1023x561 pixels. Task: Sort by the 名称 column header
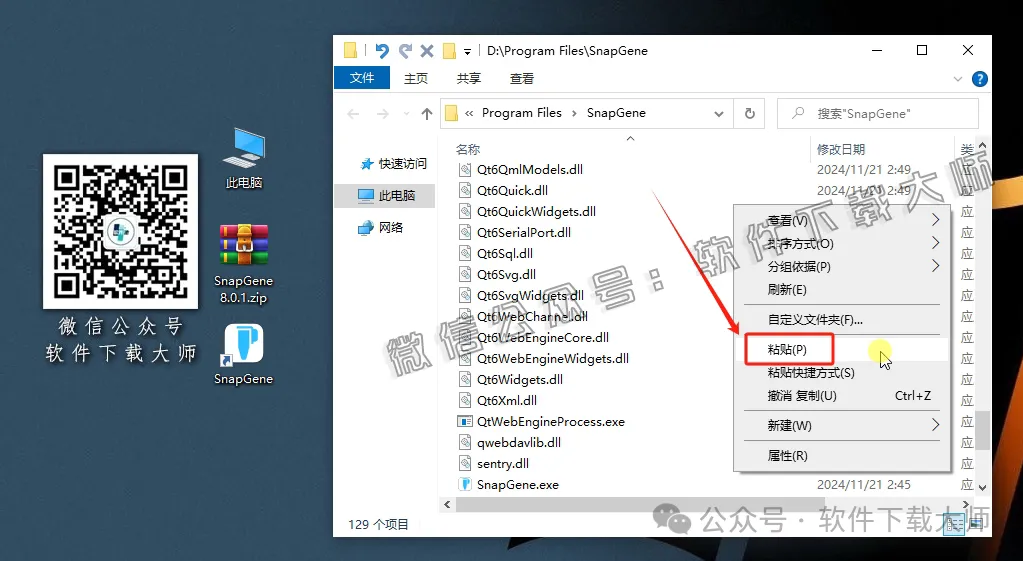pyautogui.click(x=468, y=149)
